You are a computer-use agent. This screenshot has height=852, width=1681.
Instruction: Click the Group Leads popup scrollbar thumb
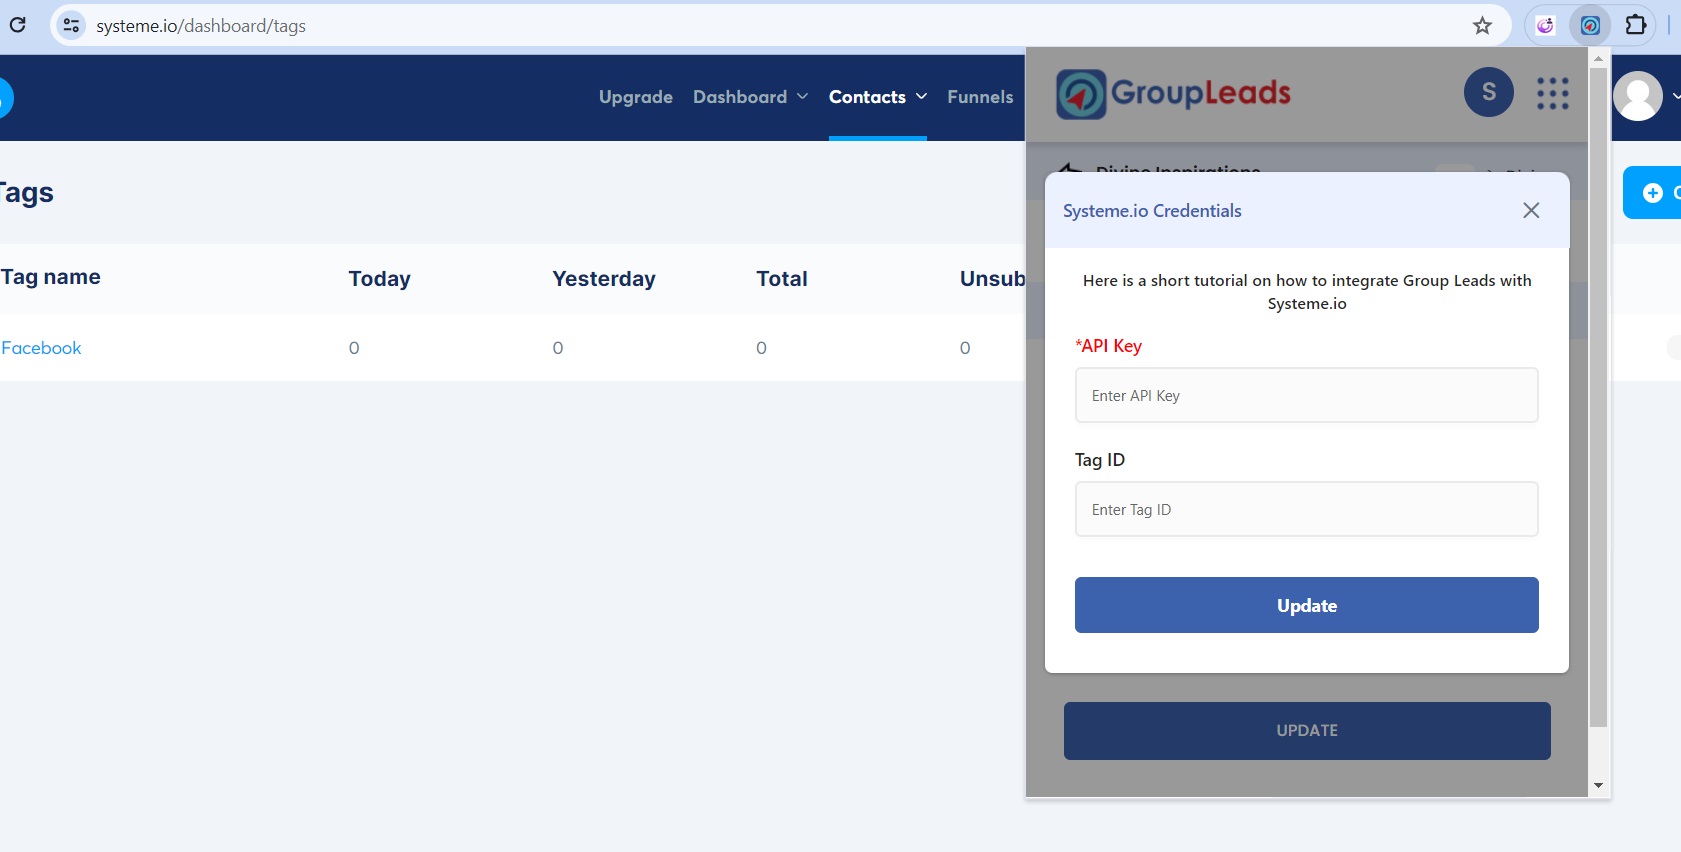(x=1598, y=397)
